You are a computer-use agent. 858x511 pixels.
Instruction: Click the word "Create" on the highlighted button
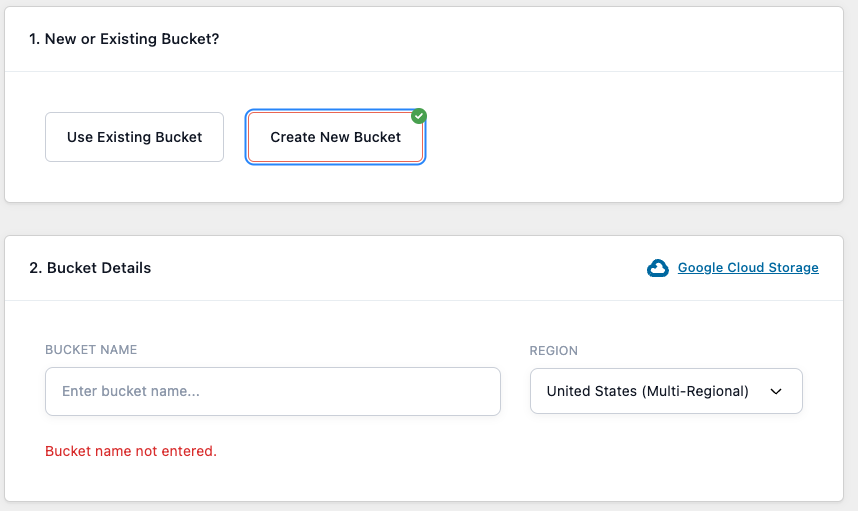pyautogui.click(x=293, y=137)
